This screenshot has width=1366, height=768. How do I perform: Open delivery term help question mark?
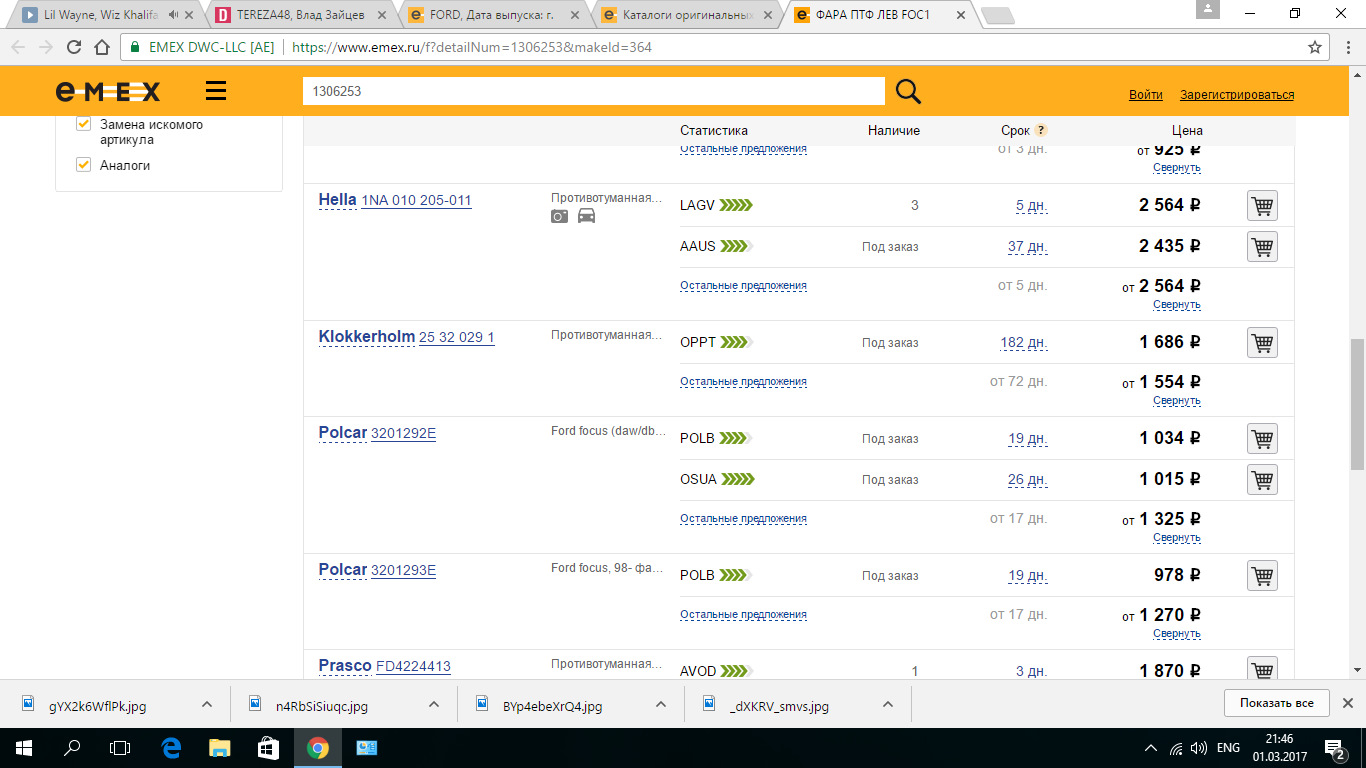tap(1041, 130)
